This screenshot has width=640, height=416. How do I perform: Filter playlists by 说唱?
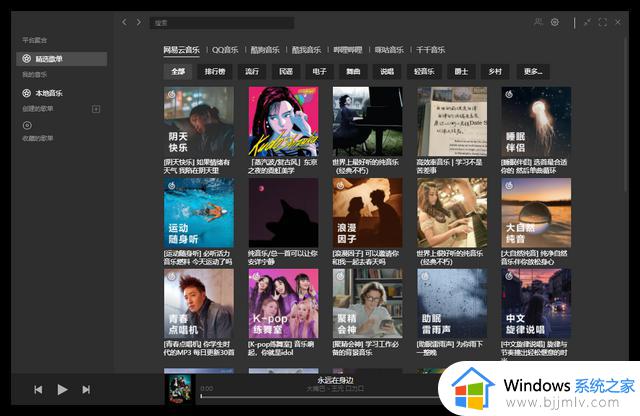click(387, 71)
